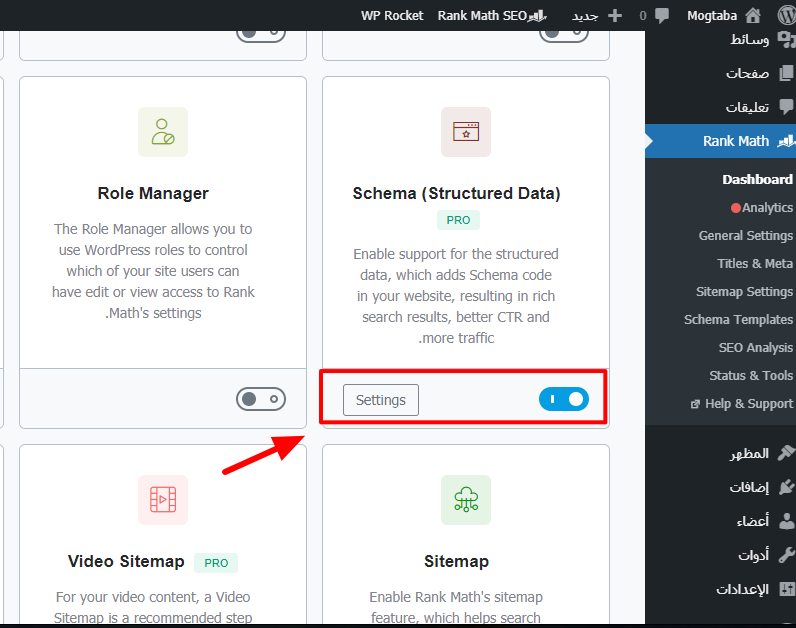Click the Rank Math SEO chart icon in admin bar
Viewport: 796px width, 628px height.
coord(537,16)
